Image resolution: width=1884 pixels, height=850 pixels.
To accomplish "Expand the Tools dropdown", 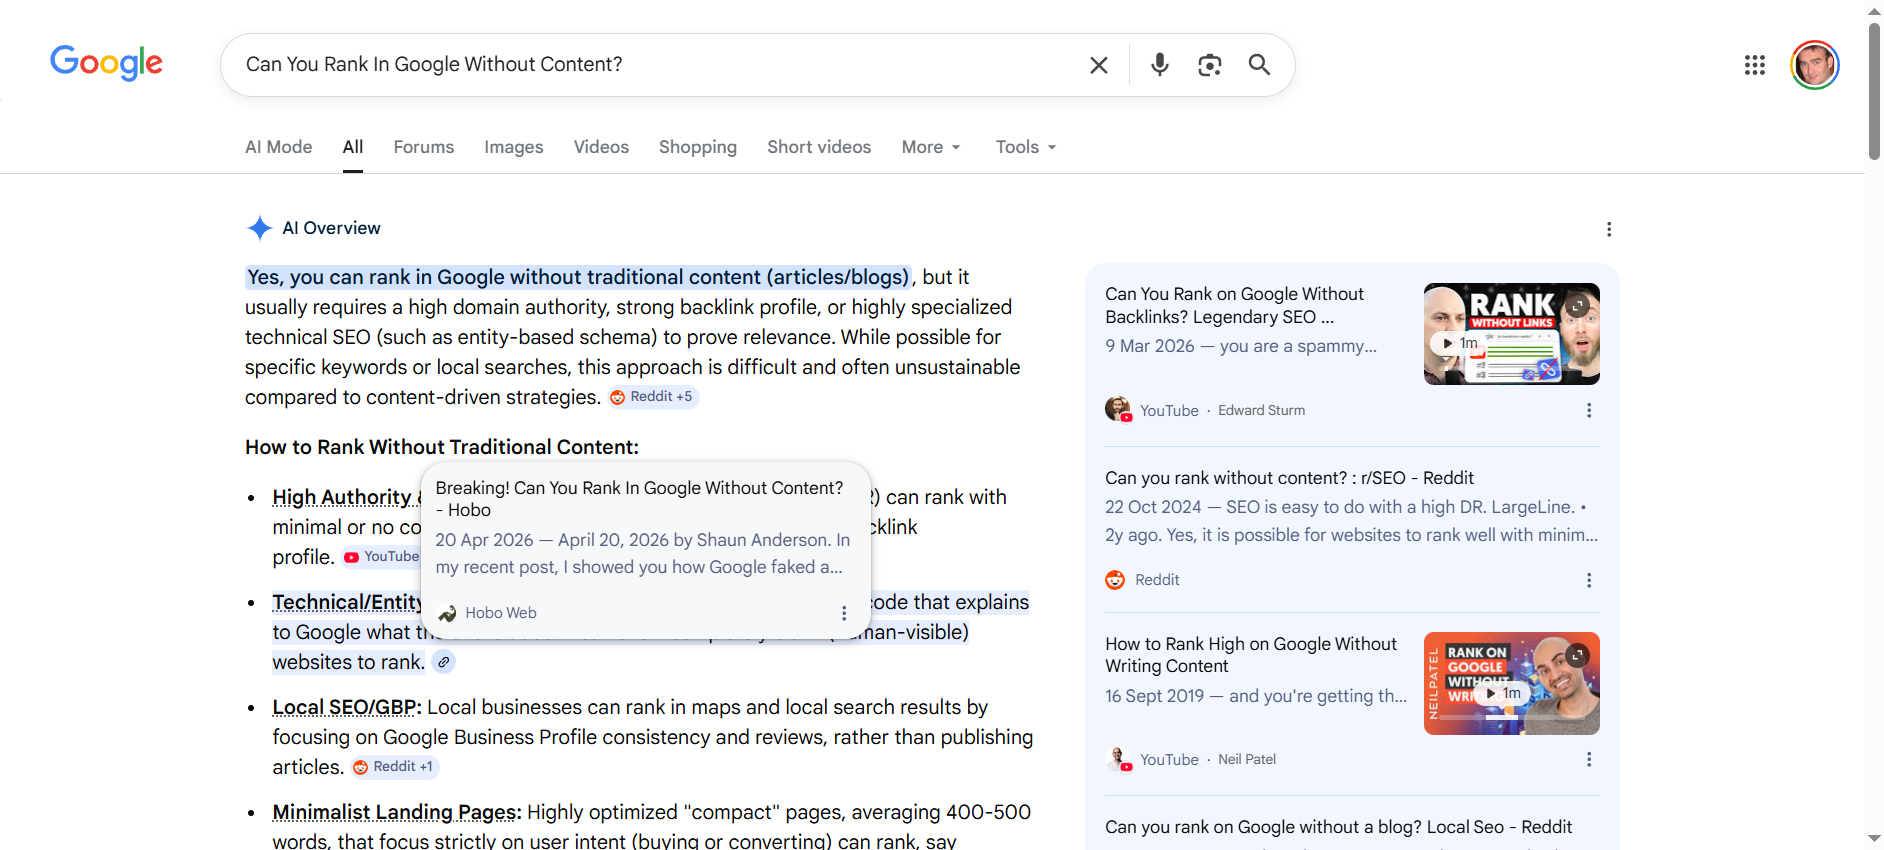I will point(1025,147).
